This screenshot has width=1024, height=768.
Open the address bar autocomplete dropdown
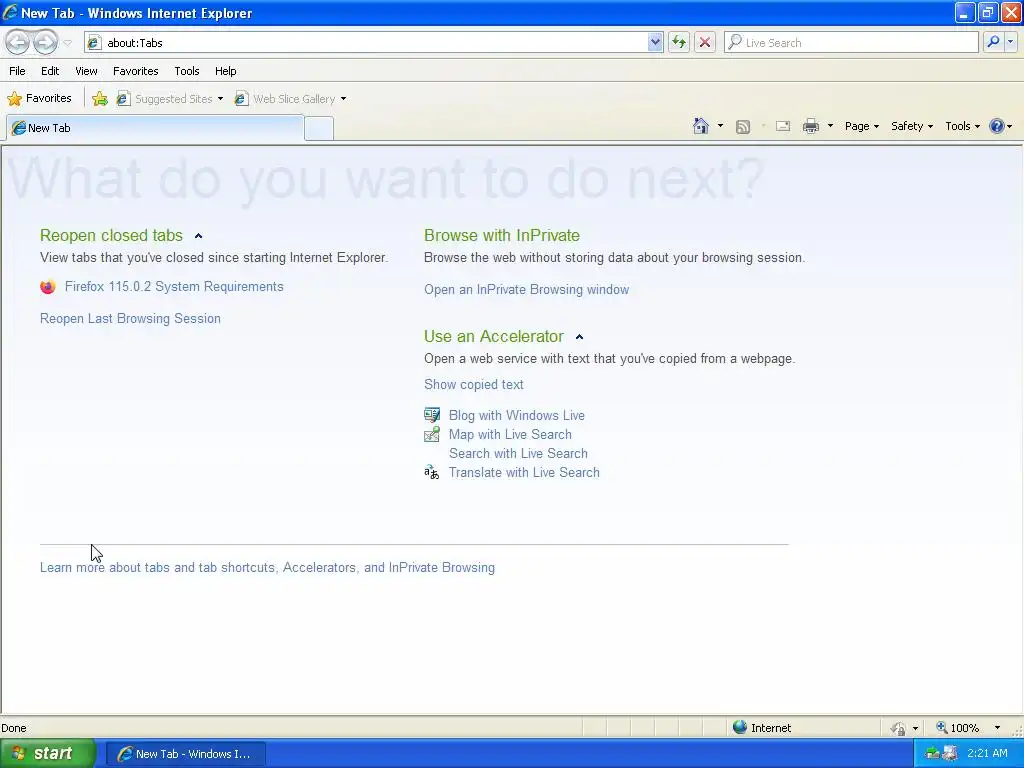655,42
